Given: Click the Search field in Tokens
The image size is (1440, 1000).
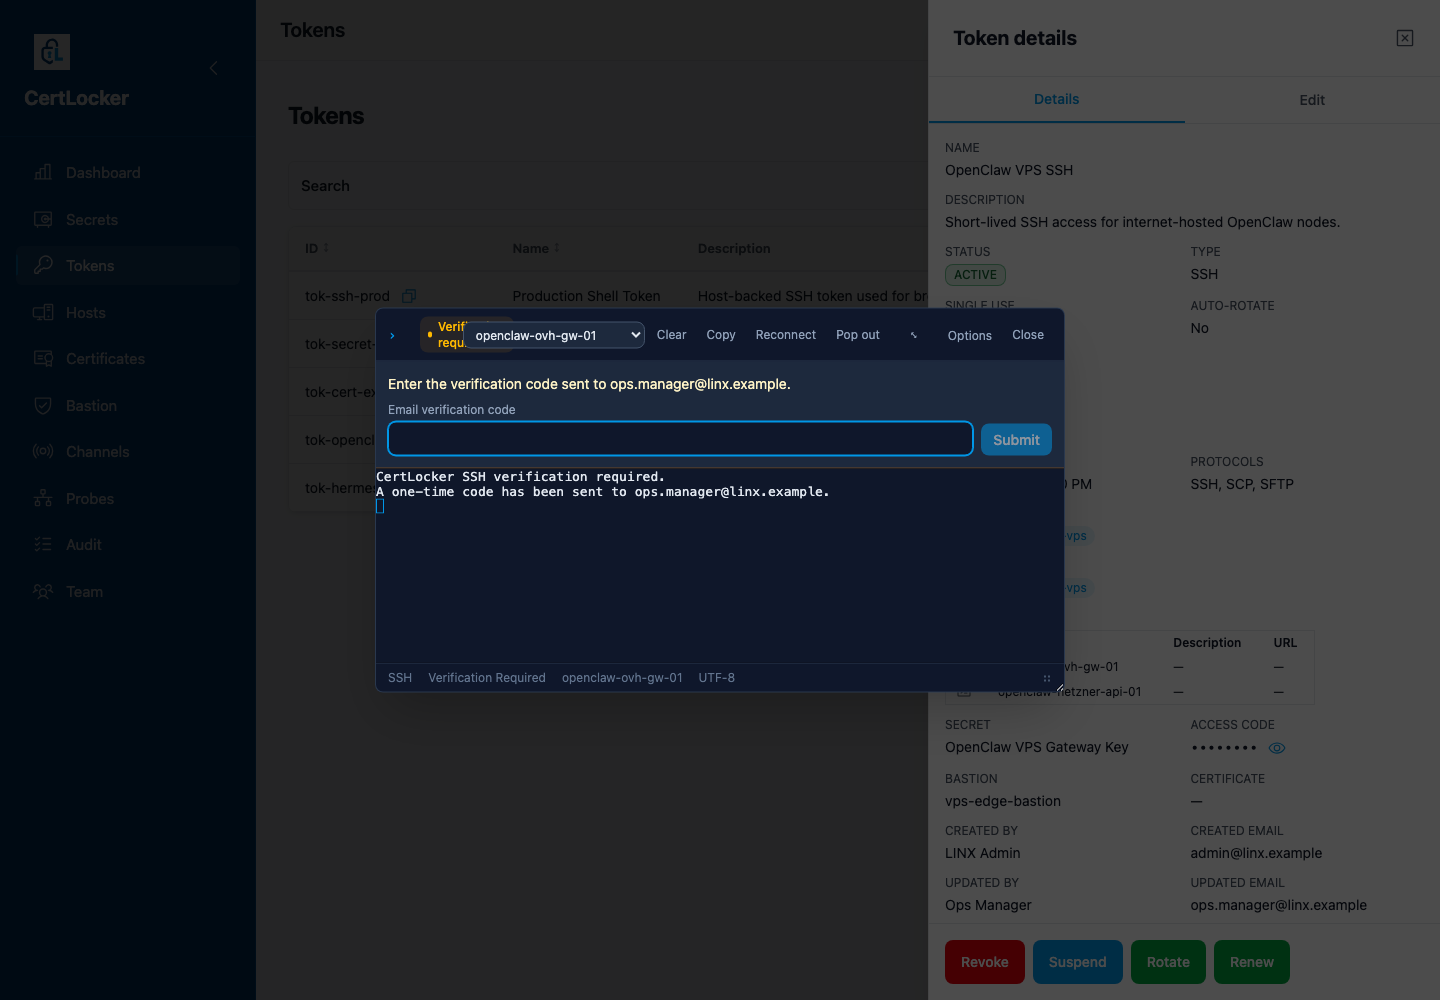Looking at the screenshot, I should 608,186.
